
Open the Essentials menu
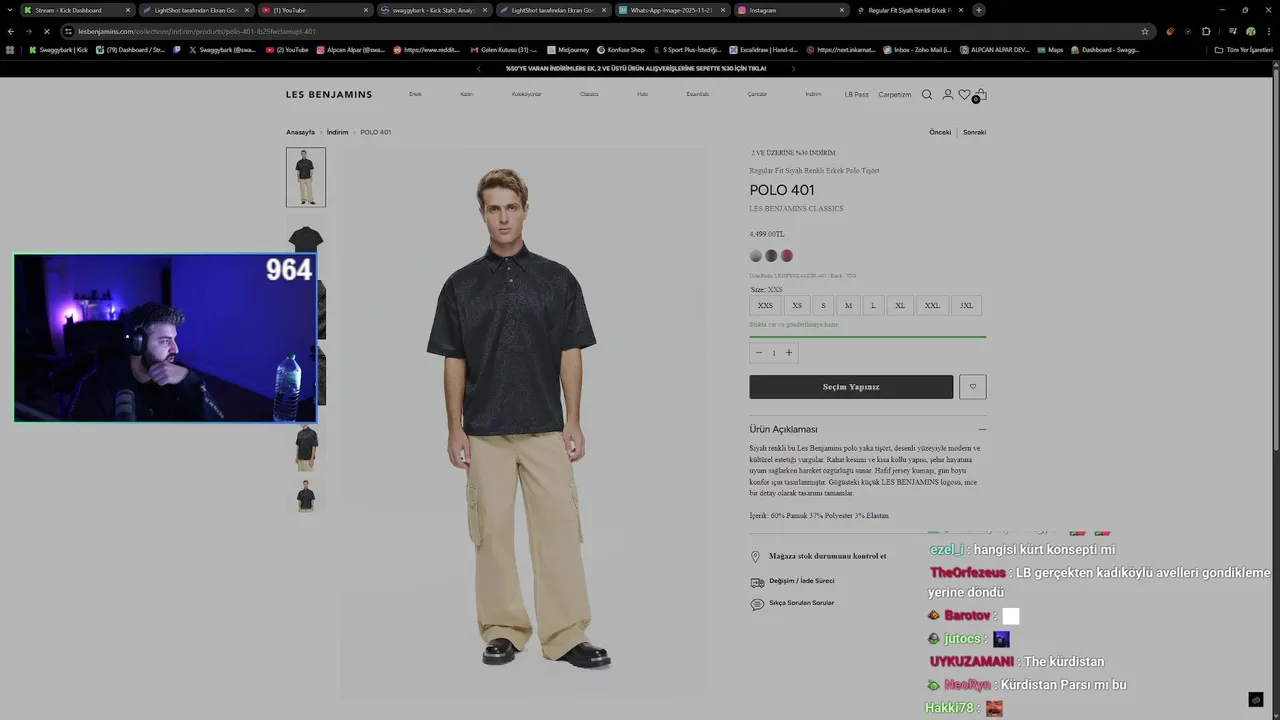coord(697,95)
